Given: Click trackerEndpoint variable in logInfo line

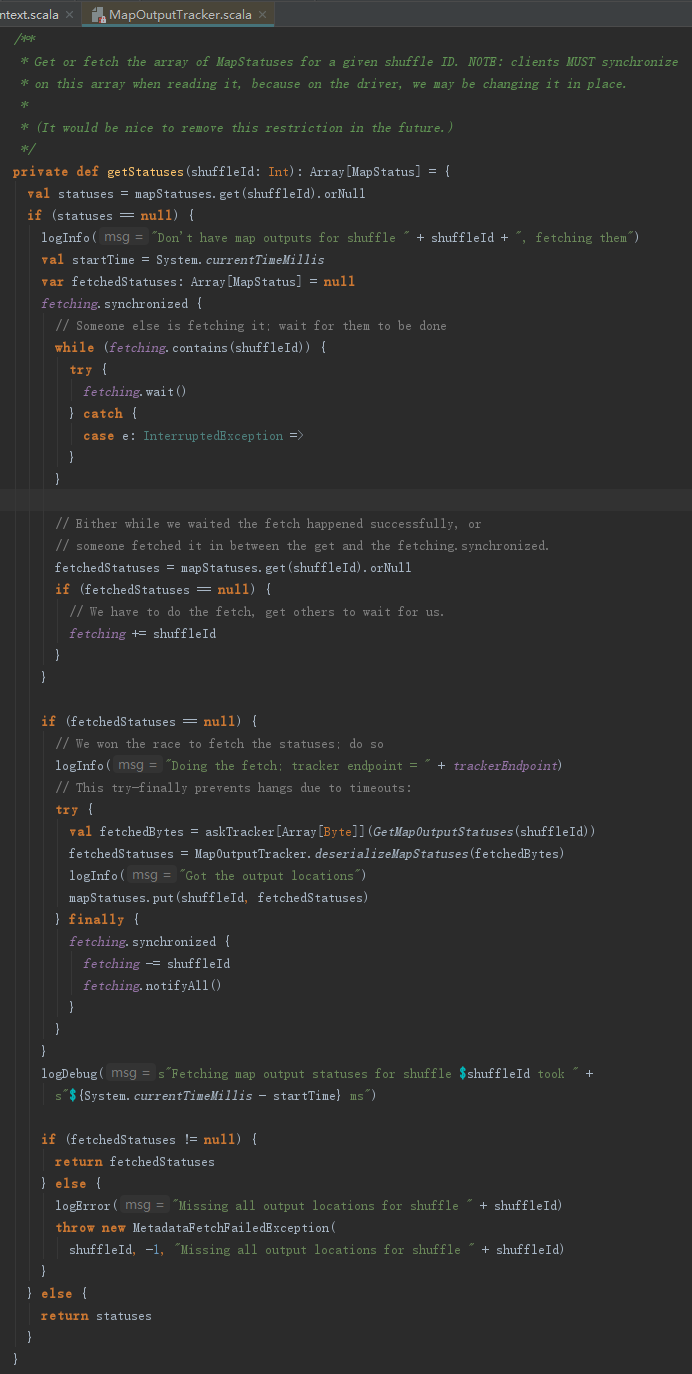Looking at the screenshot, I should click(x=507, y=766).
